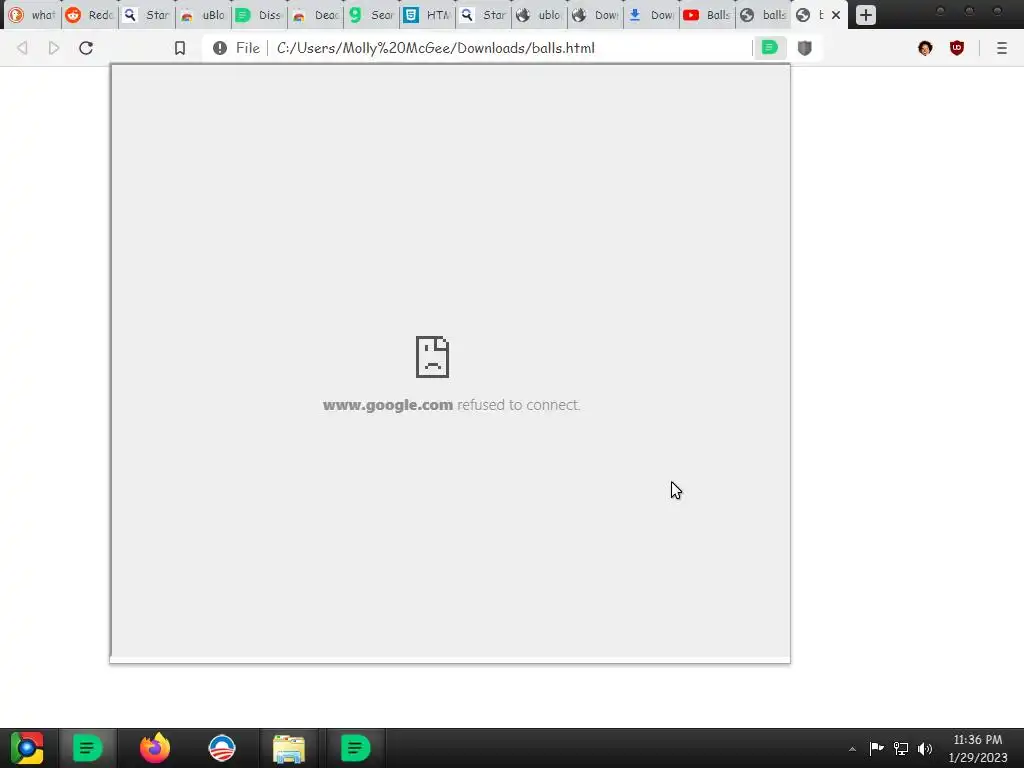The width and height of the screenshot is (1024, 768).
Task: Switch to the HTML tab
Action: [x=427, y=15]
